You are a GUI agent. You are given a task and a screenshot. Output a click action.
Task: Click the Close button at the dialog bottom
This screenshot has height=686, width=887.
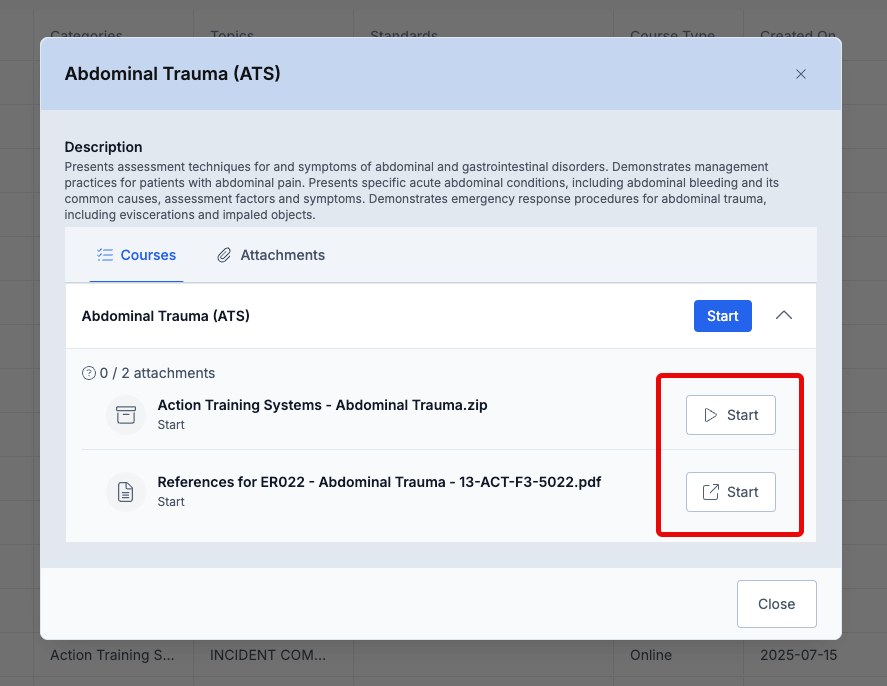(x=776, y=604)
